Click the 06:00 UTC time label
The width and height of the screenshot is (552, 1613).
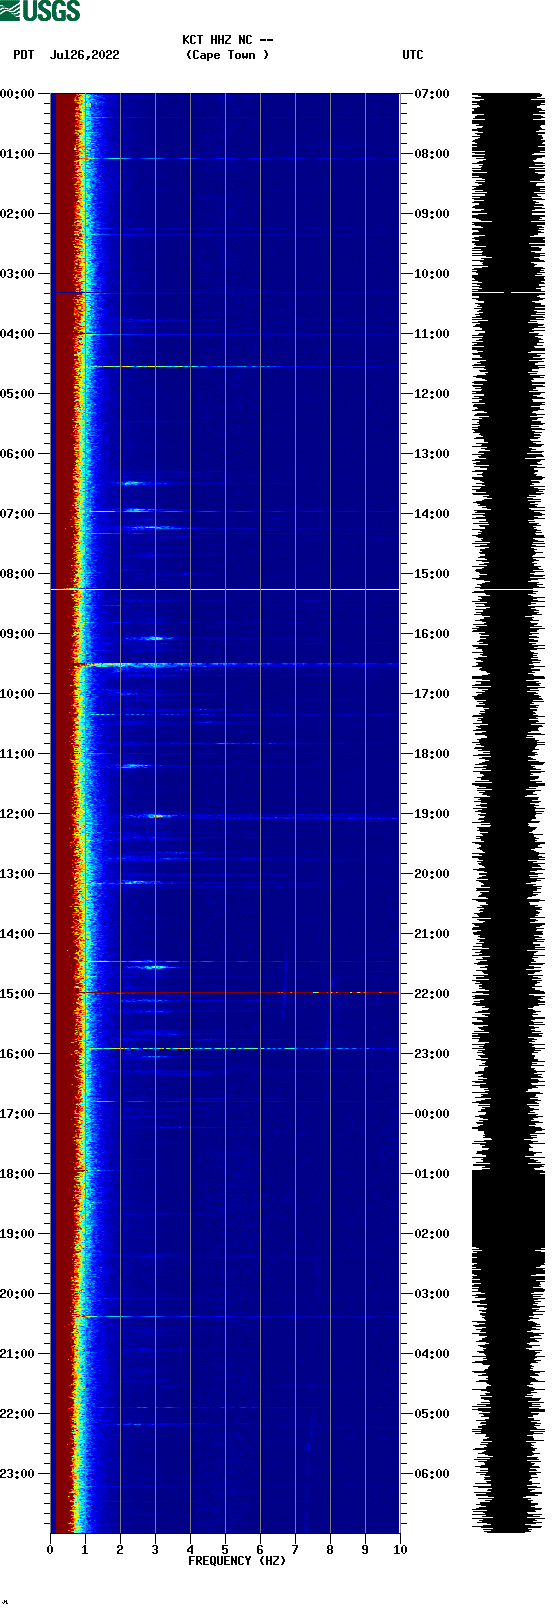tap(432, 1474)
